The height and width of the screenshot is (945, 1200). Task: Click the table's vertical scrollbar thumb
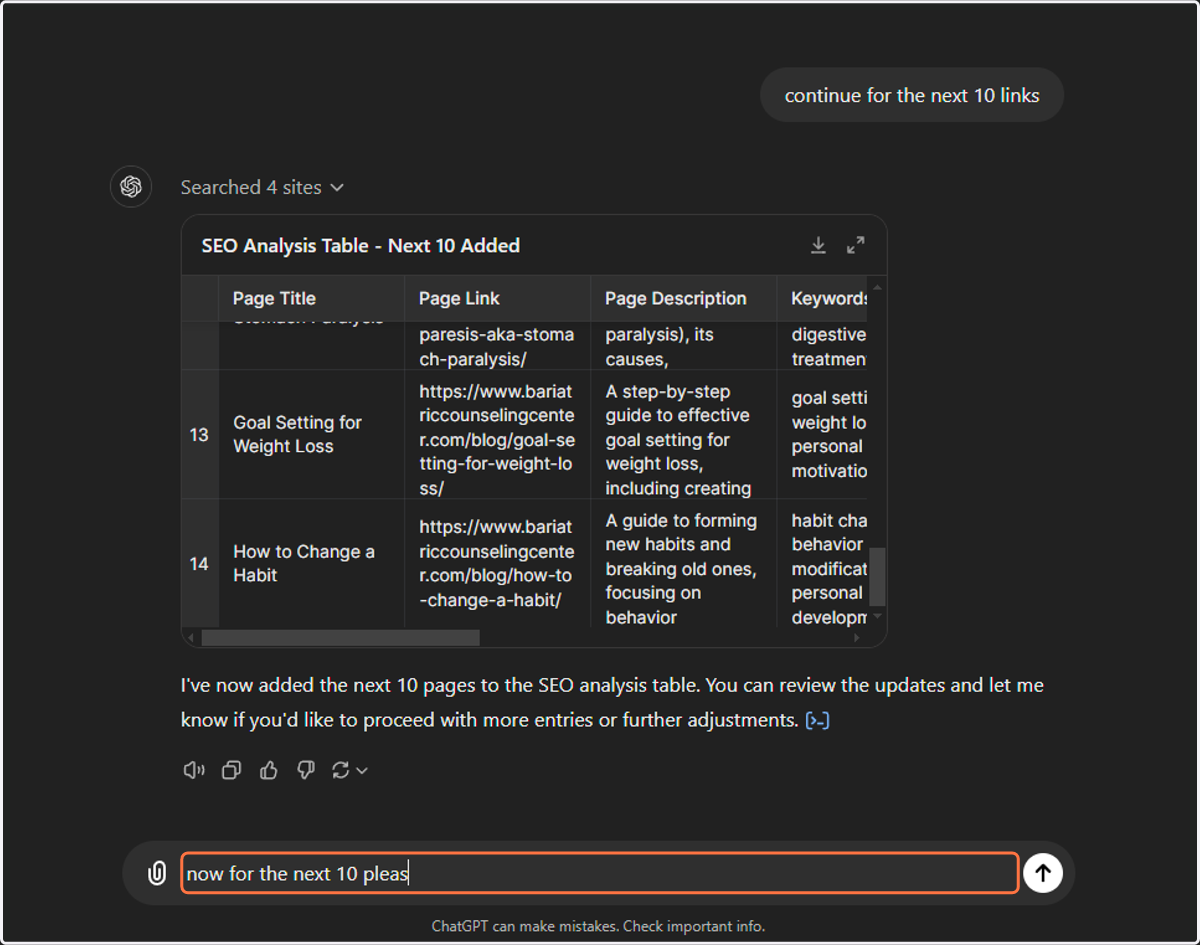pyautogui.click(x=877, y=576)
